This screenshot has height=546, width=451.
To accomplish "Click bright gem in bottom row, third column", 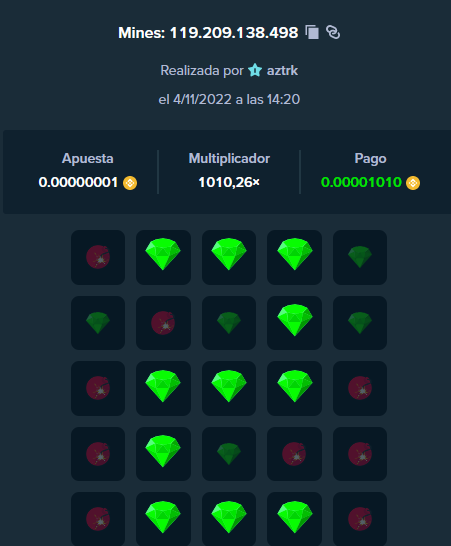I will (x=229, y=519).
